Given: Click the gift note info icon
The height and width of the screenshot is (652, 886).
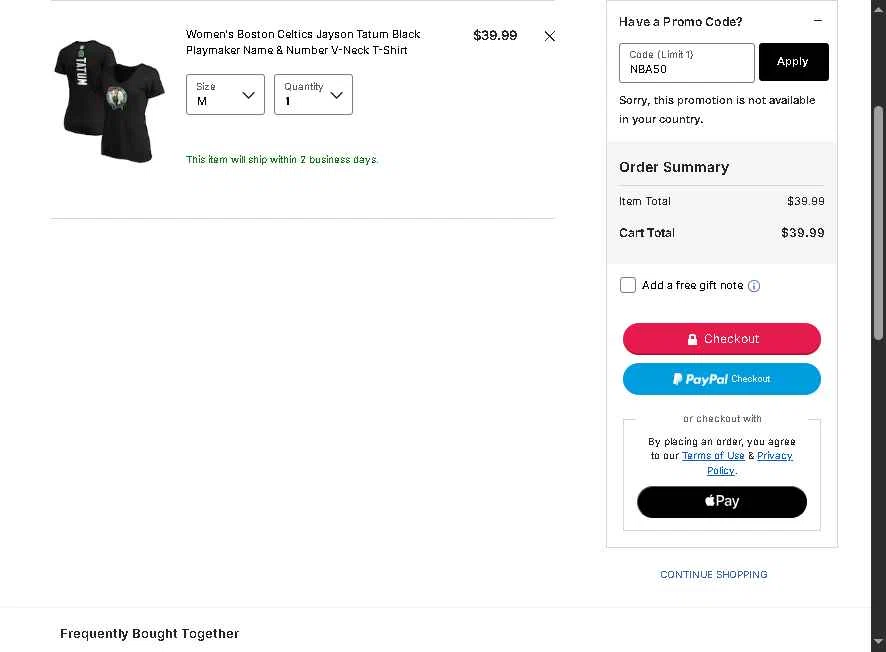Looking at the screenshot, I should (754, 286).
